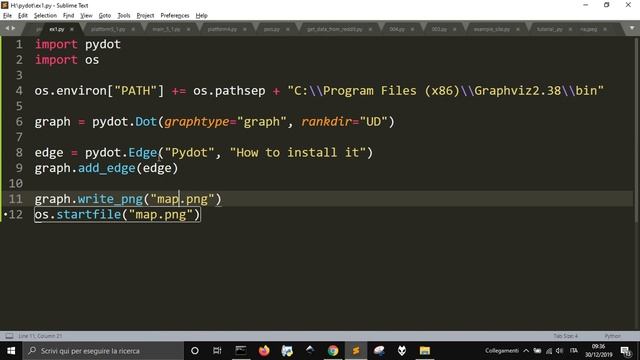Show hidden system tray icons

[526, 351]
